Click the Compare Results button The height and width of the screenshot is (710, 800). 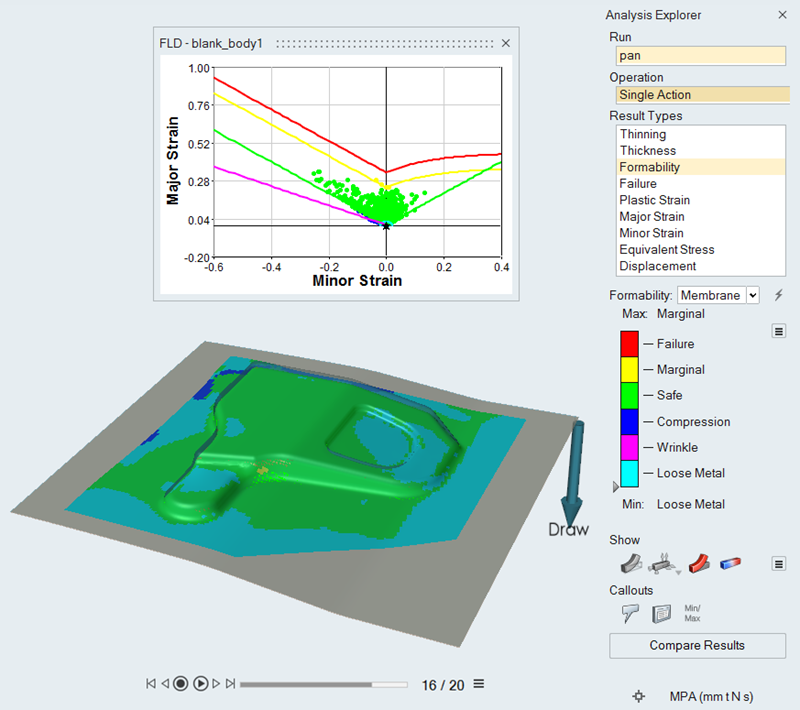tap(697, 645)
